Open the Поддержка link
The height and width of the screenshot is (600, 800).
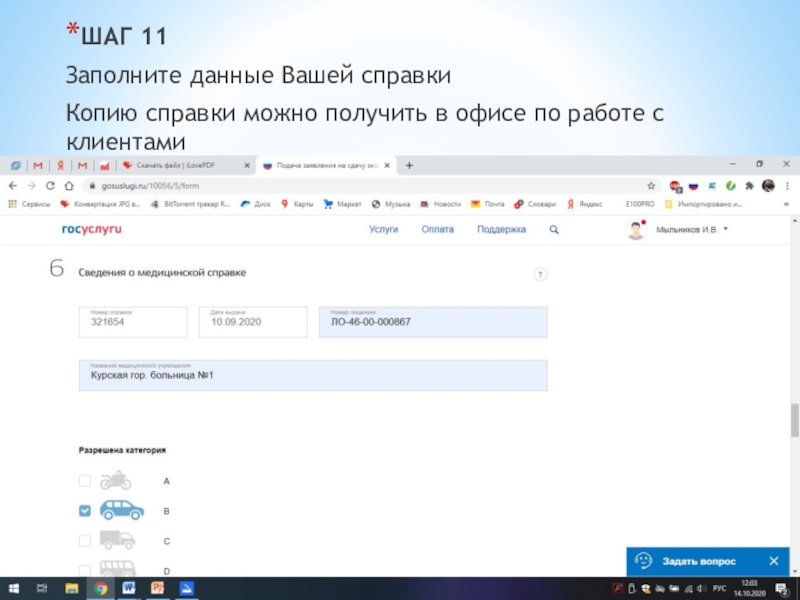point(501,229)
